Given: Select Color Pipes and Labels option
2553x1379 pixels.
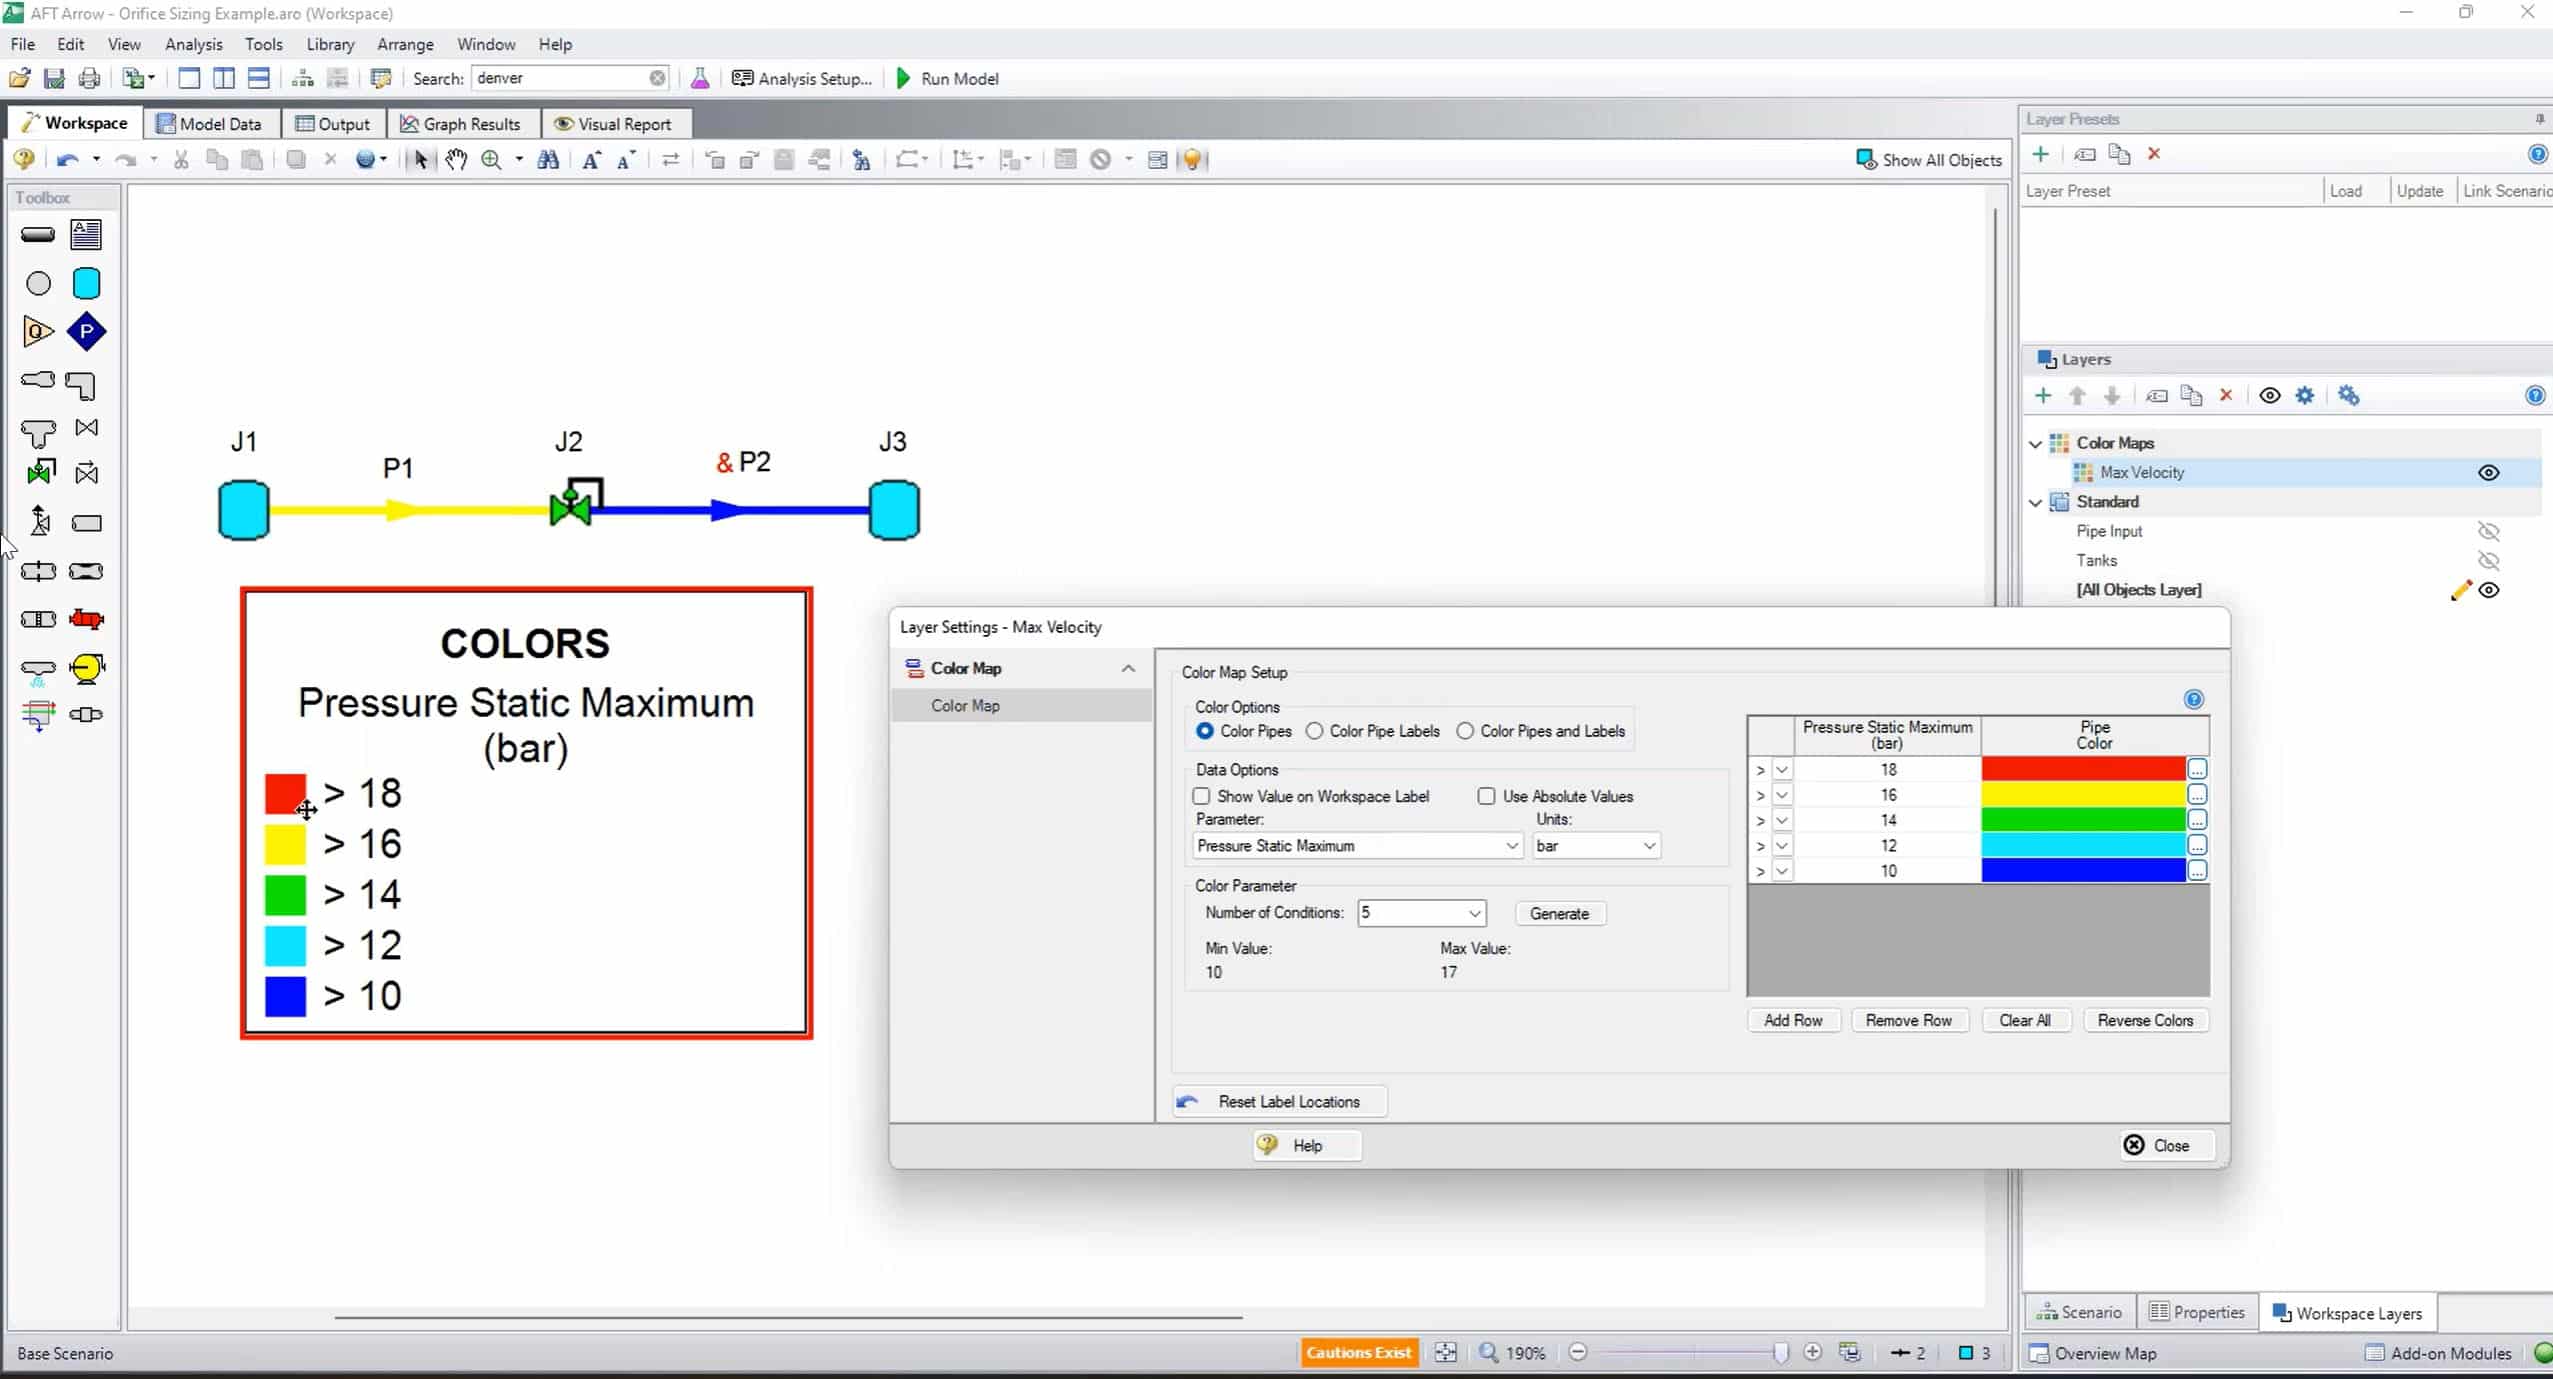Looking at the screenshot, I should coord(1466,731).
